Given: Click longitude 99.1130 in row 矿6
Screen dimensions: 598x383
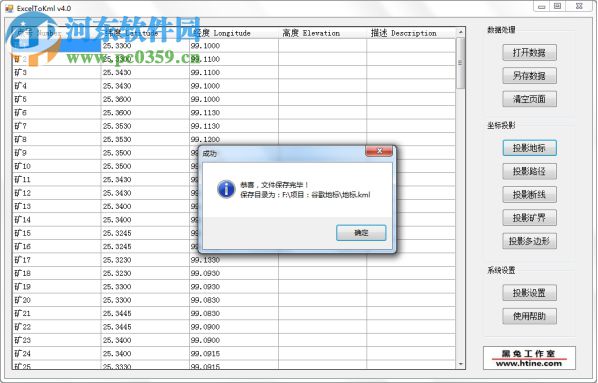Looking at the screenshot, I should tap(205, 113).
